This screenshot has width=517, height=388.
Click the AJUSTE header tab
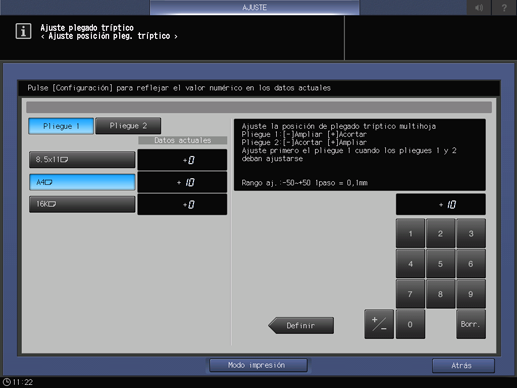coord(255,7)
